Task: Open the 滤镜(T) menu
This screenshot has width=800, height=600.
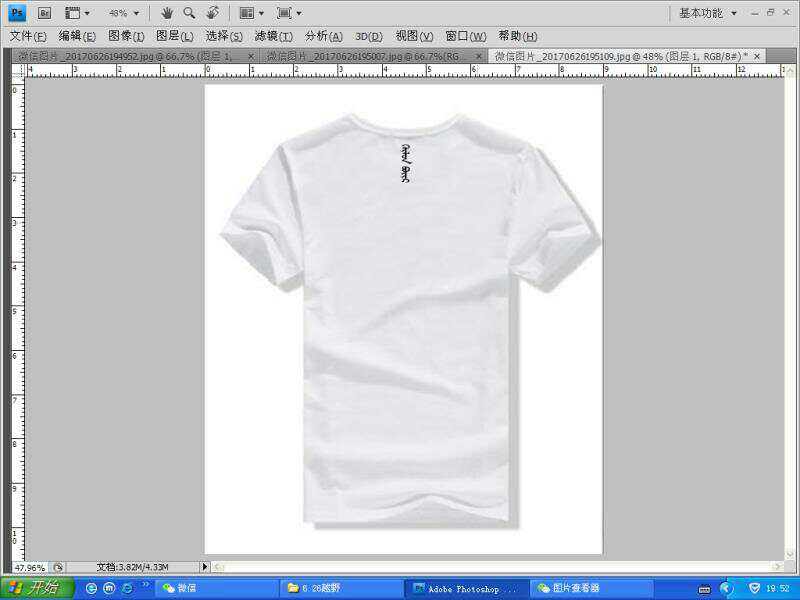Action: pyautogui.click(x=273, y=36)
